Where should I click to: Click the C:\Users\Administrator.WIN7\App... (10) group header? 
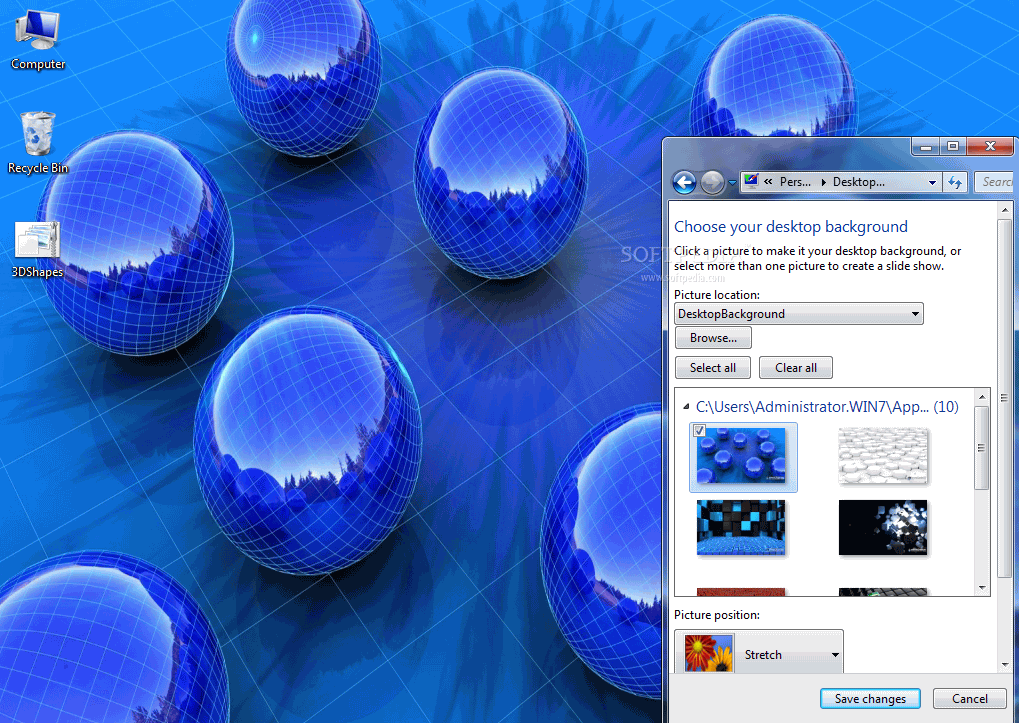pos(827,407)
